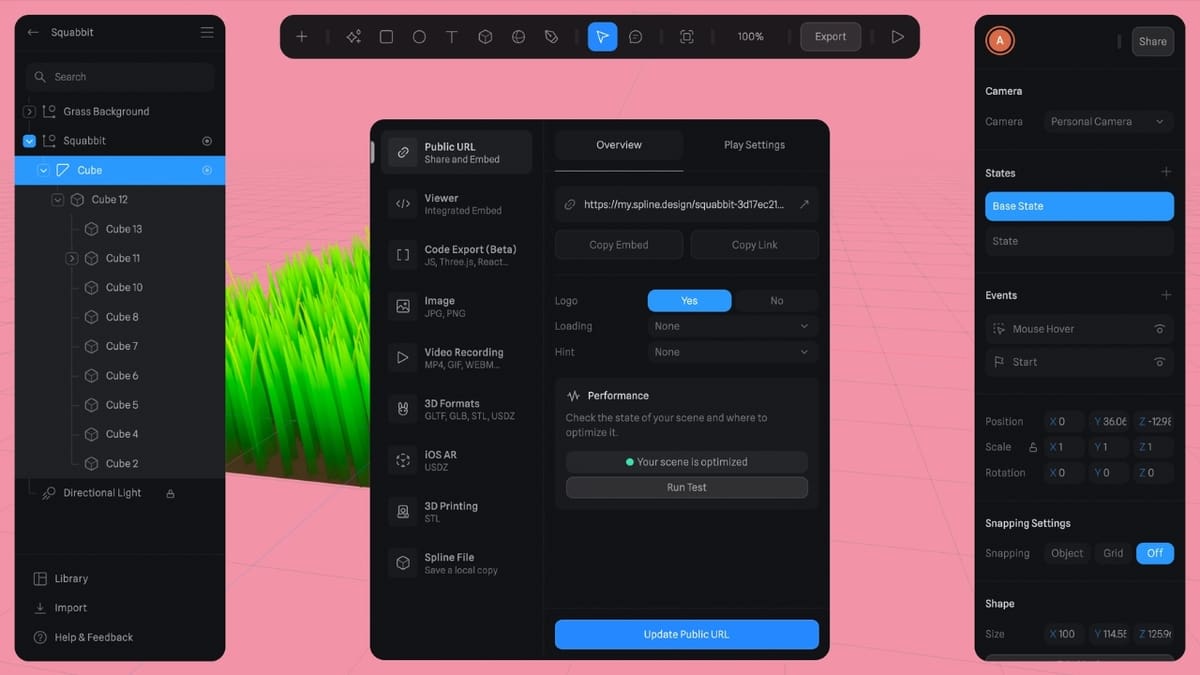The width and height of the screenshot is (1200, 675).
Task: Open the Hint dropdown
Action: tap(732, 352)
